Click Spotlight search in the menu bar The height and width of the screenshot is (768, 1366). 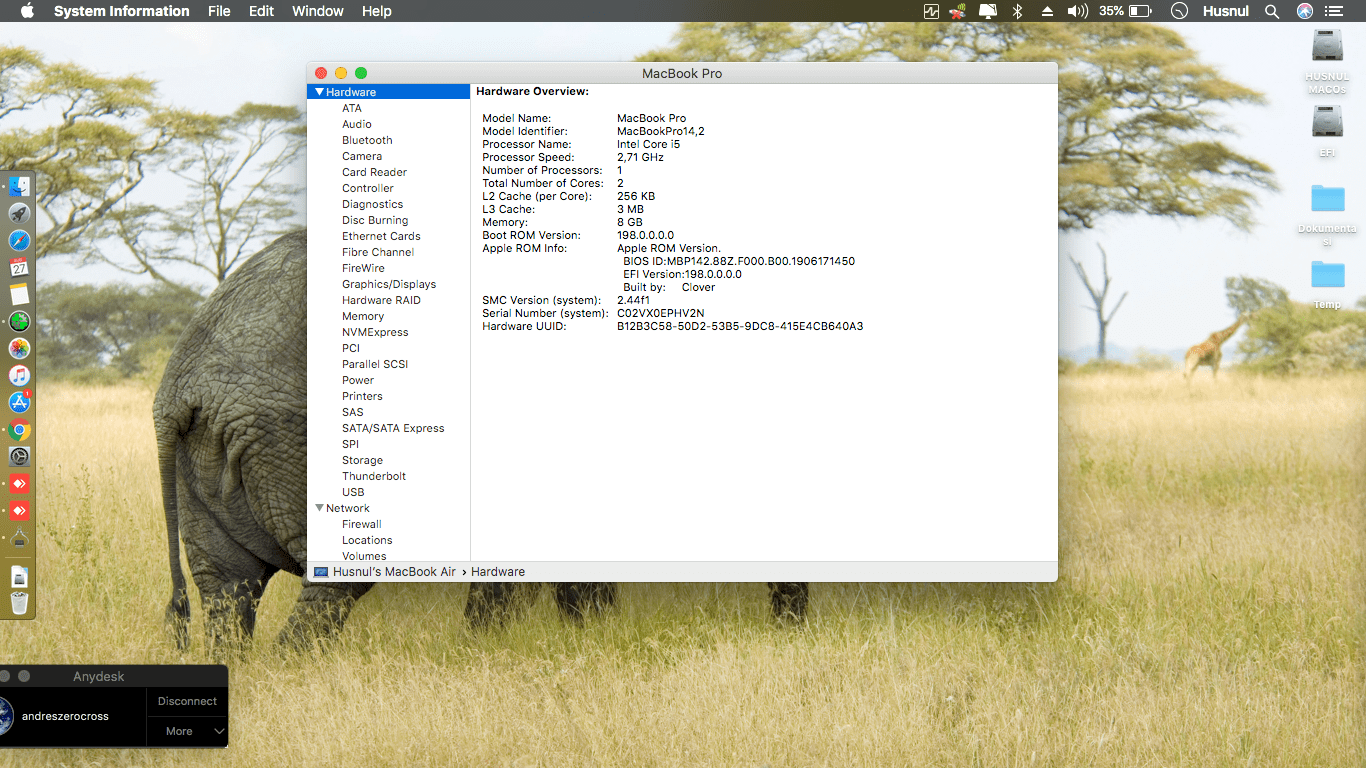click(1271, 11)
